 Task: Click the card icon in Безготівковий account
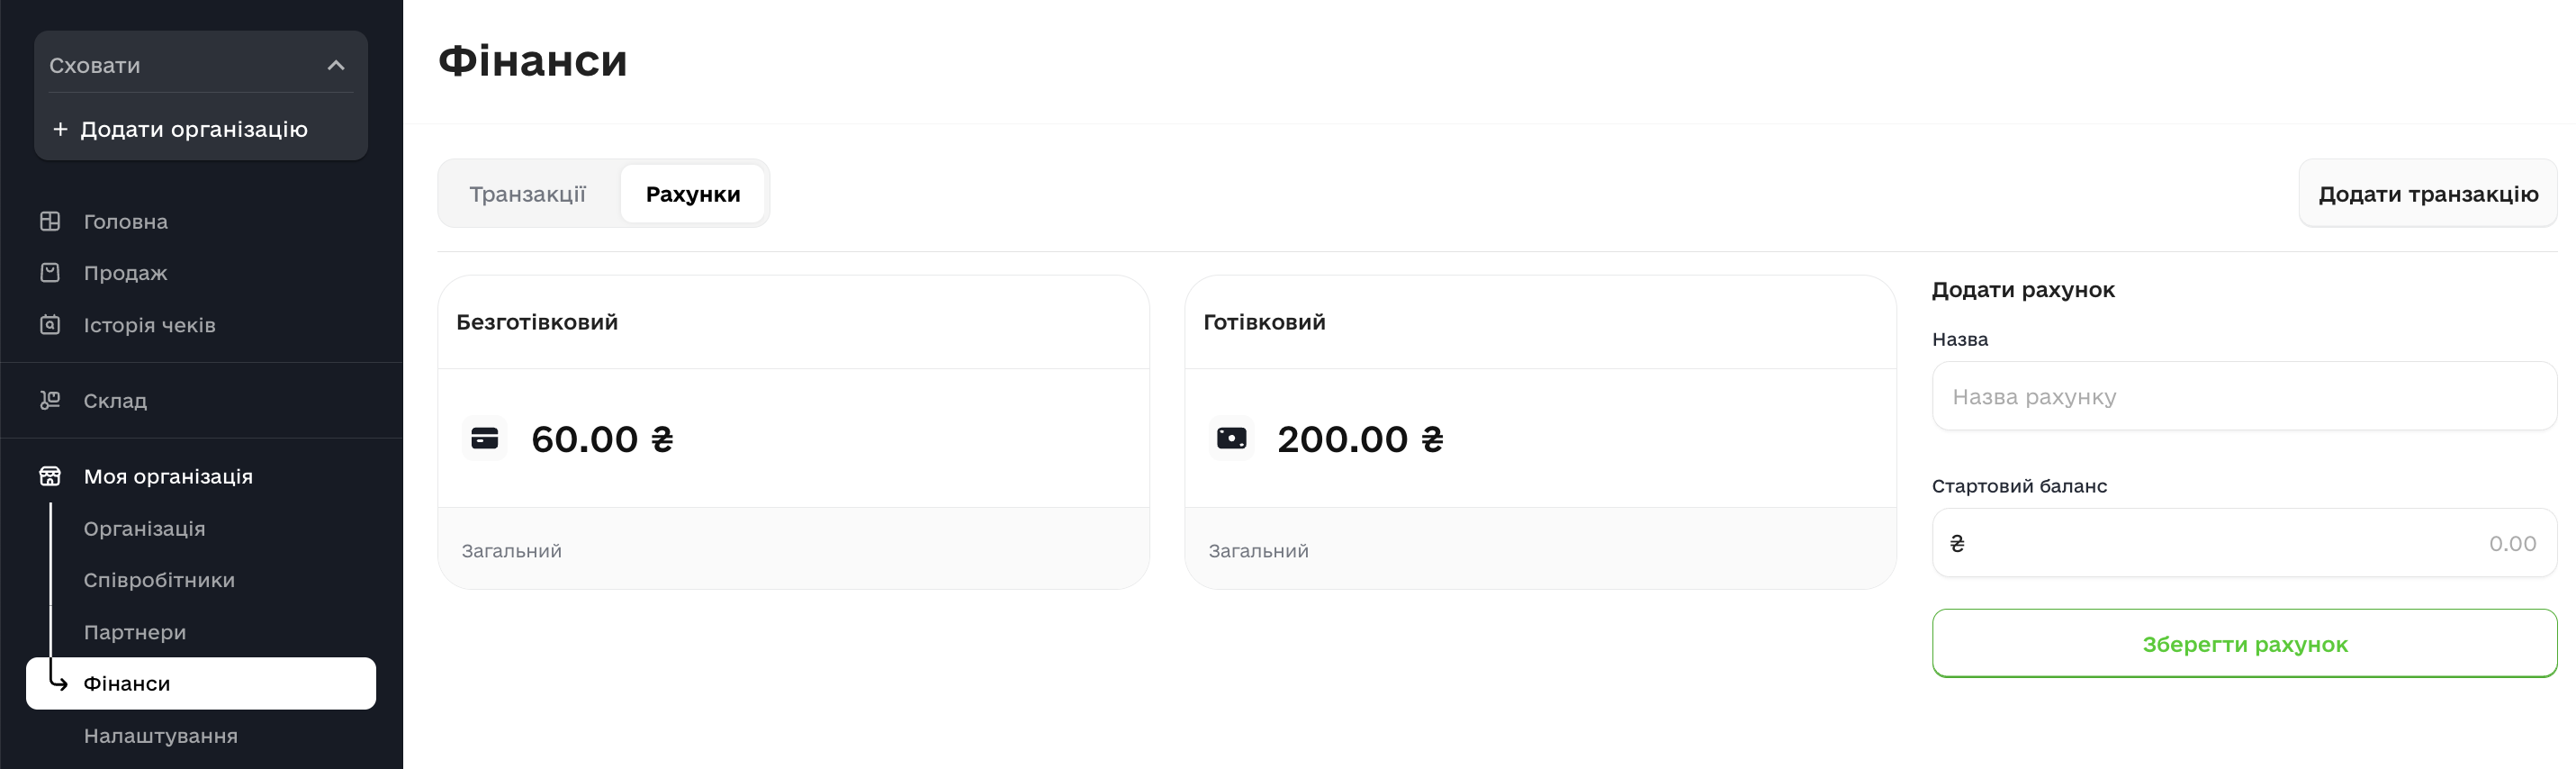[x=485, y=438]
